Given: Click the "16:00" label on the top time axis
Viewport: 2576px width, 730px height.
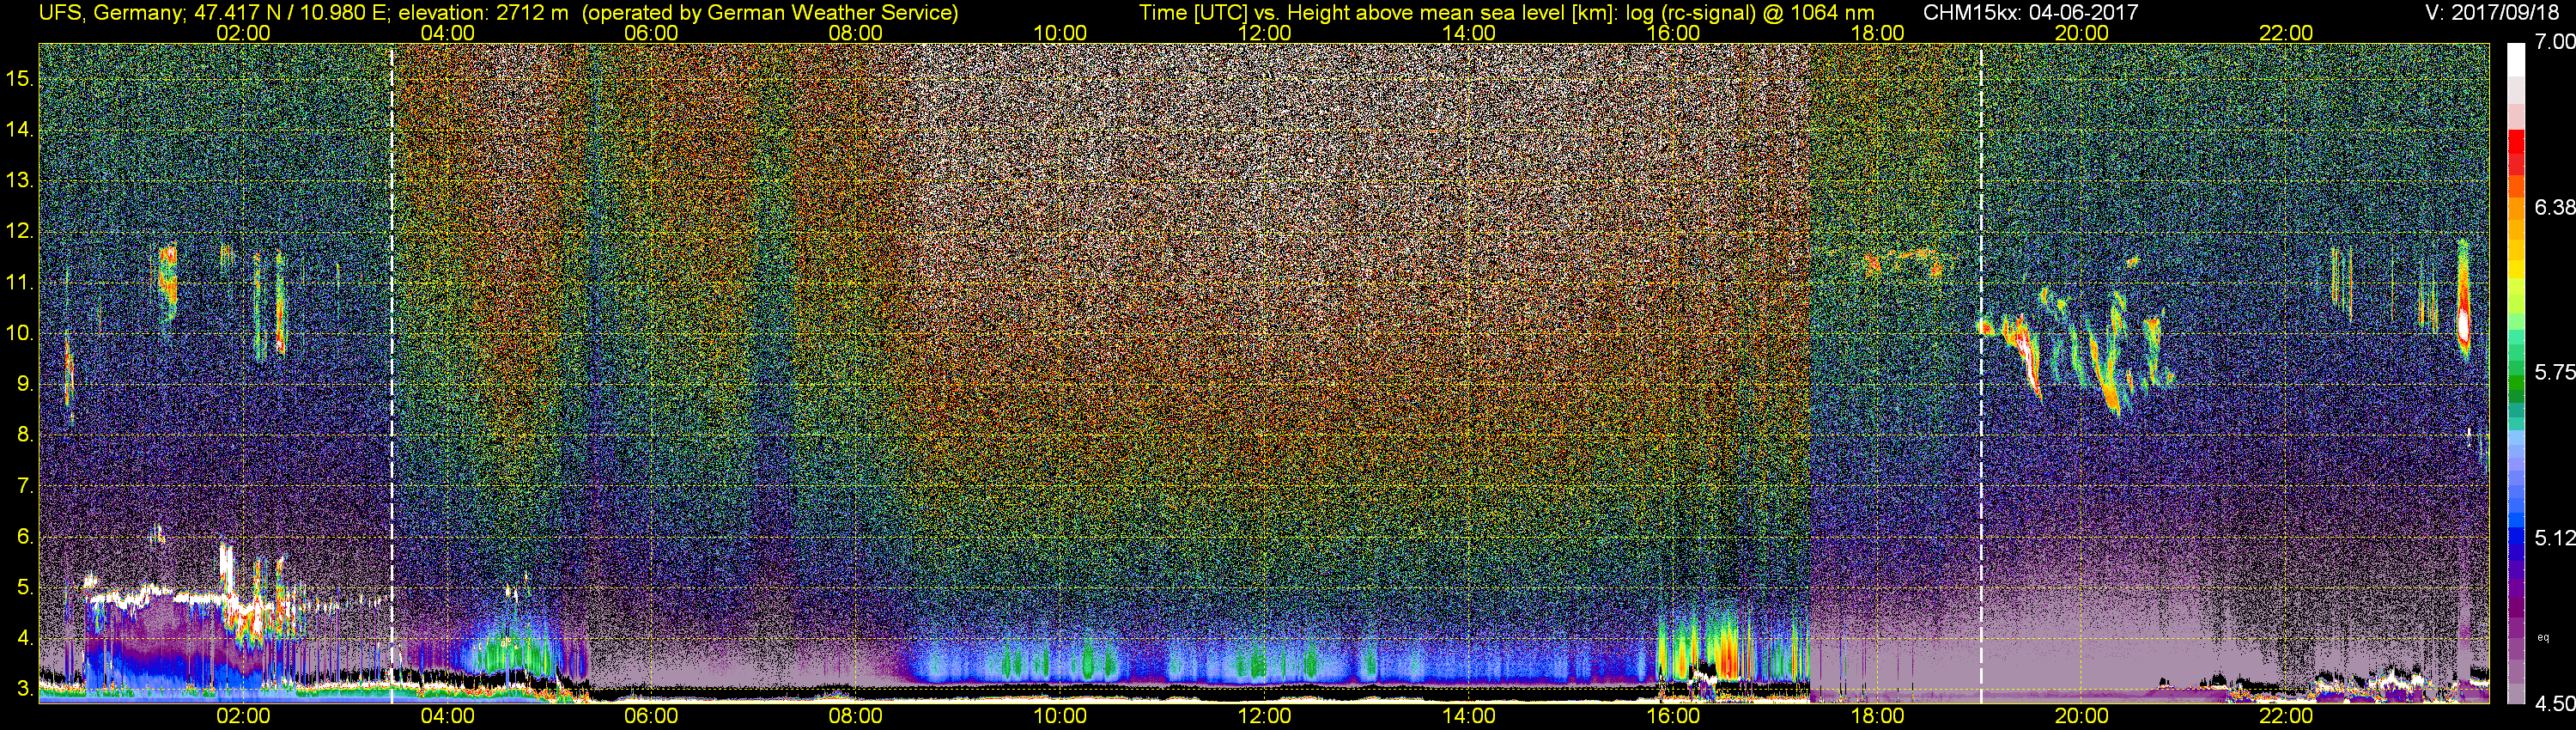Looking at the screenshot, I should coord(1673,33).
